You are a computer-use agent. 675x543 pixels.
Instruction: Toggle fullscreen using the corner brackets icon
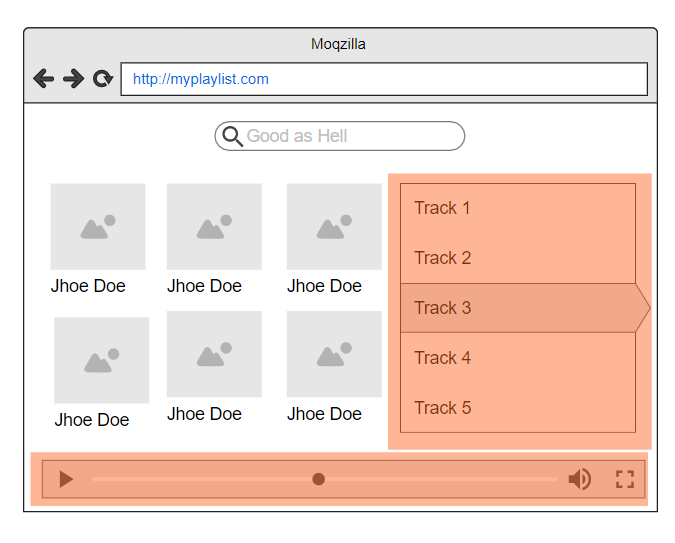[625, 479]
